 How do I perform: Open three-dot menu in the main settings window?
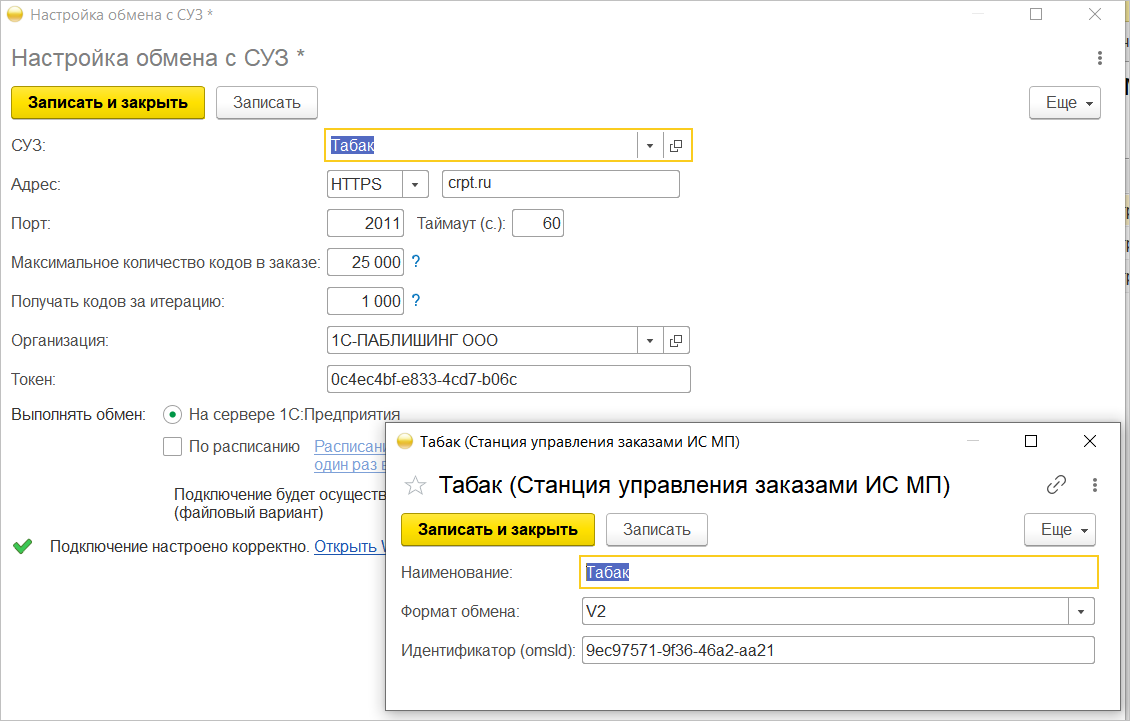click(x=1100, y=58)
